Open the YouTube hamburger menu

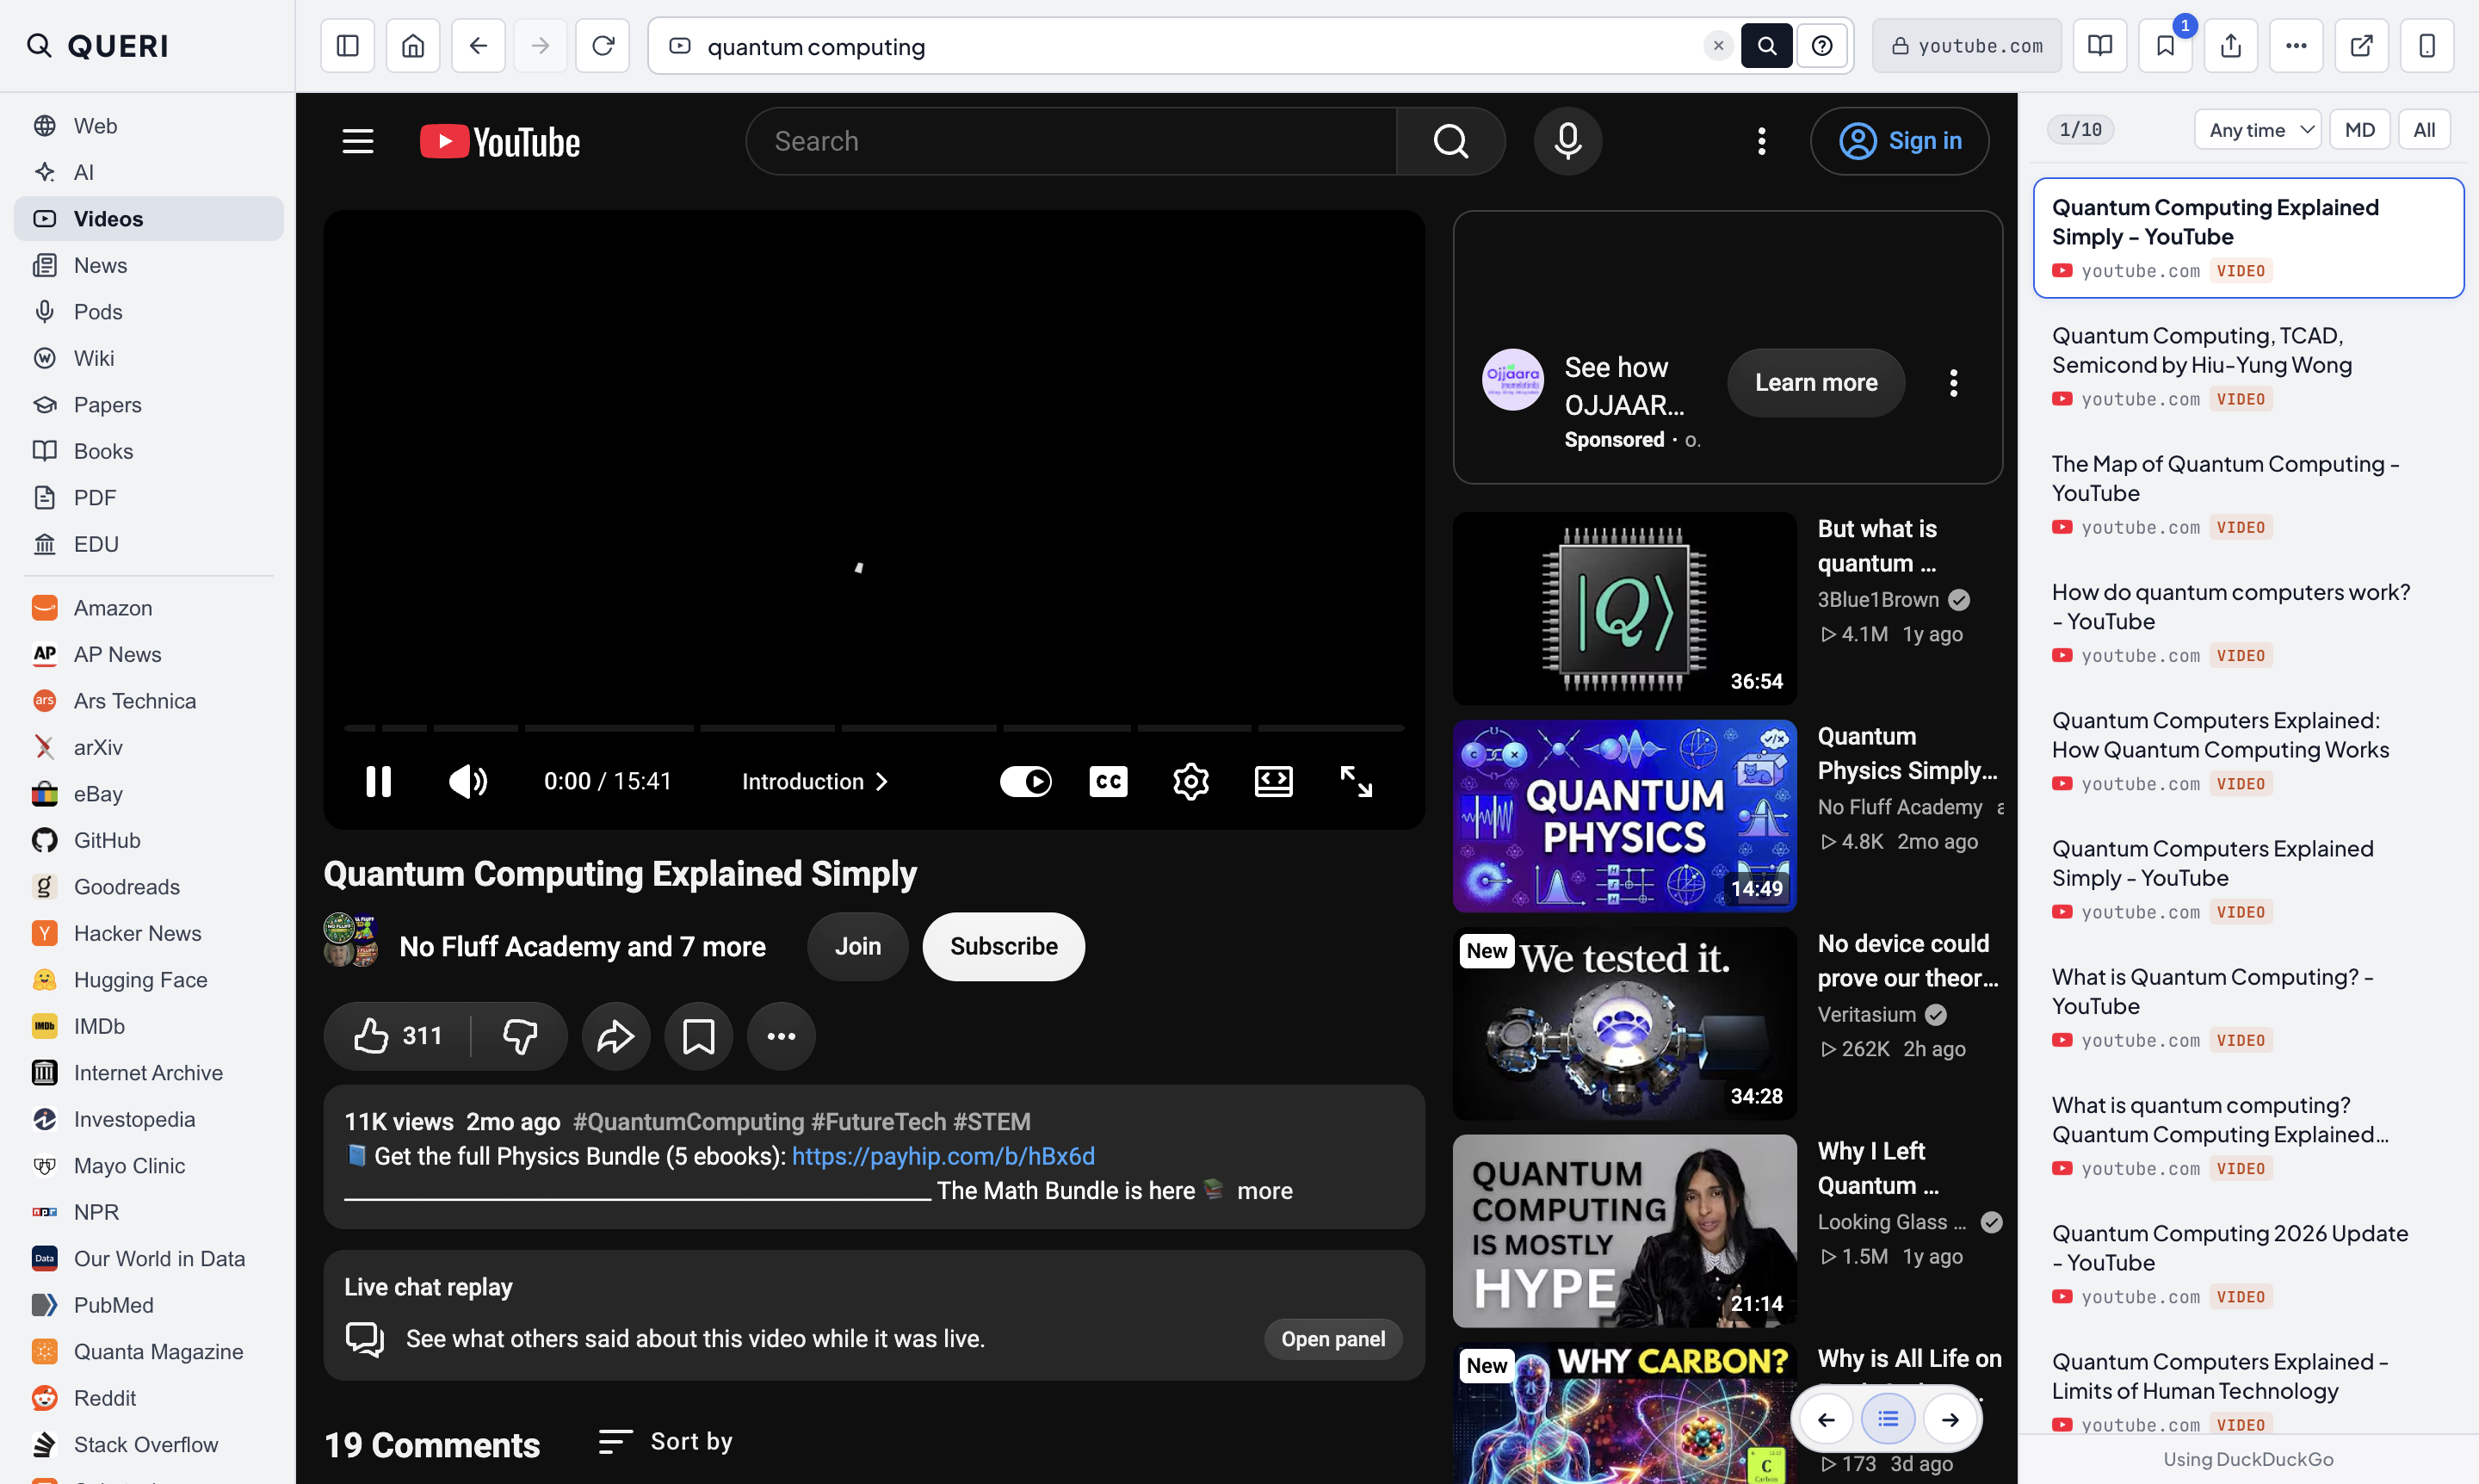[x=358, y=141]
